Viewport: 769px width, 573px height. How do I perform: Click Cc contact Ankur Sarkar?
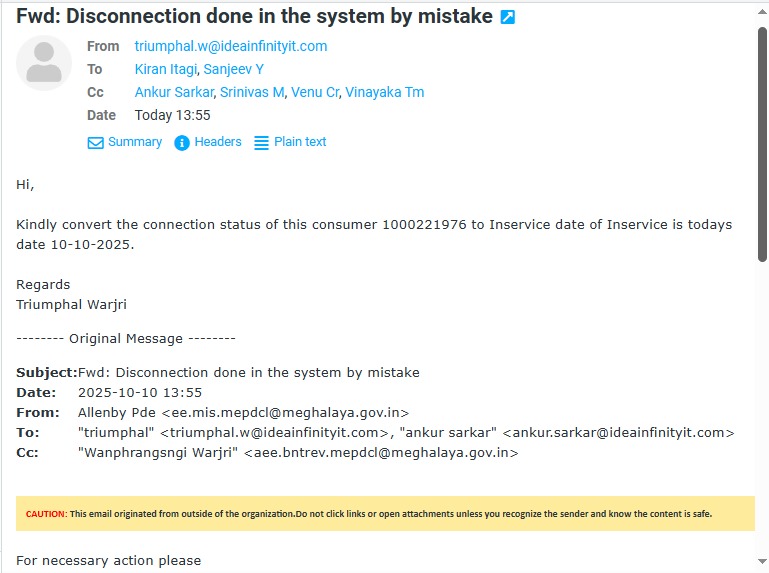point(173,92)
